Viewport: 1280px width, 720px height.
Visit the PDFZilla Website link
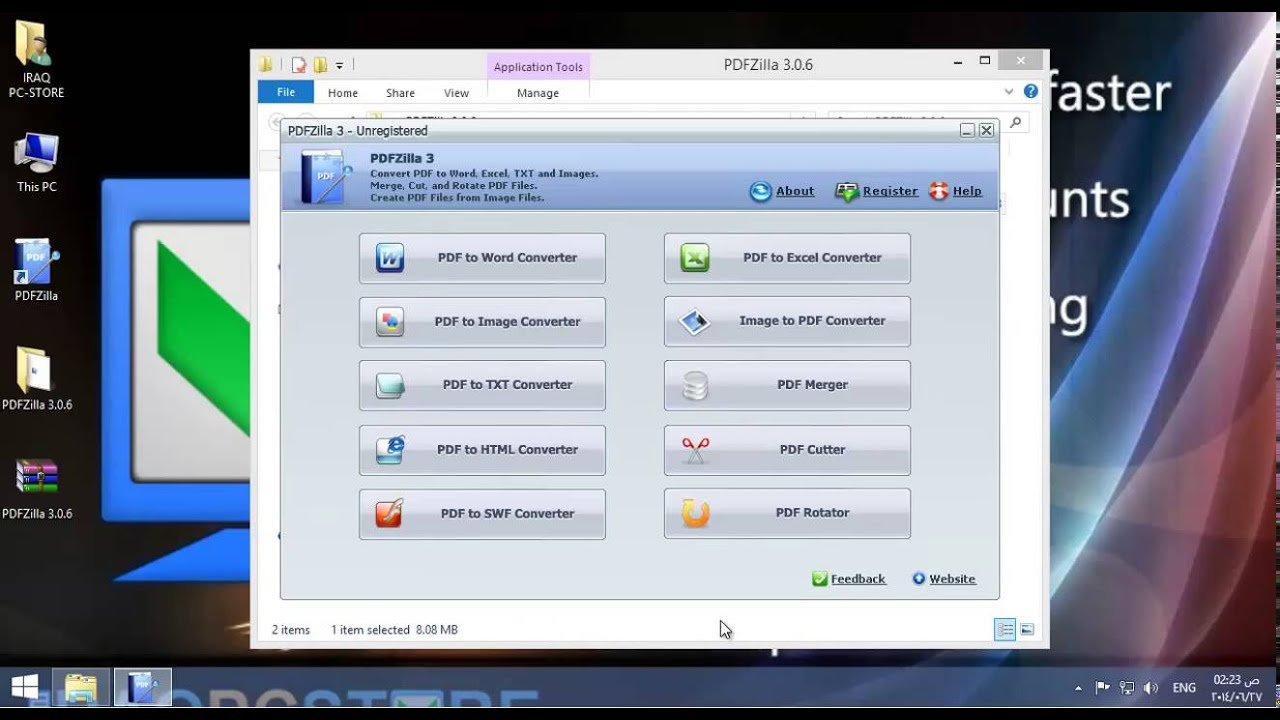click(x=952, y=579)
